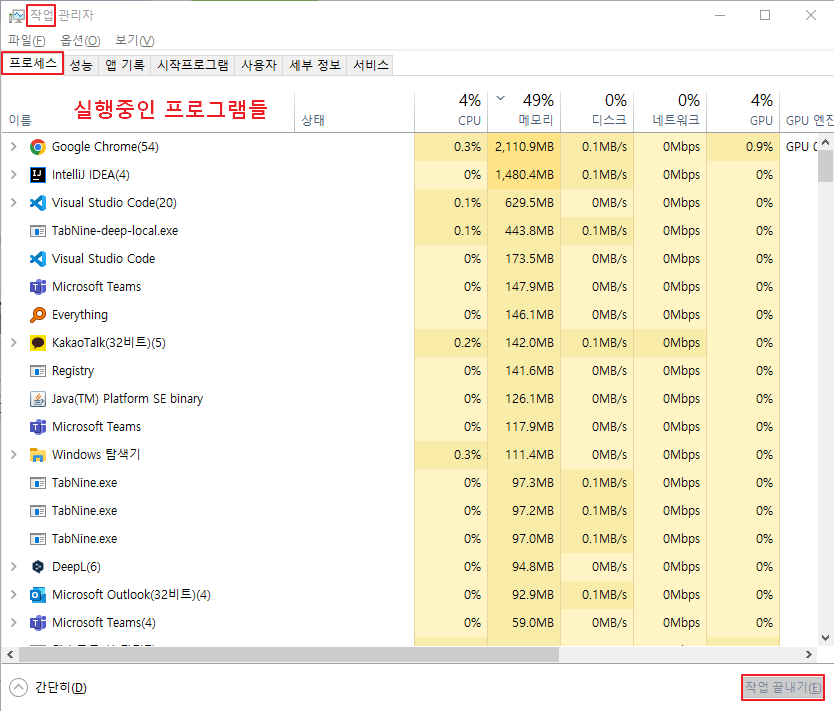
Task: Switch to the 세부 정보 tab
Action: tap(315, 65)
